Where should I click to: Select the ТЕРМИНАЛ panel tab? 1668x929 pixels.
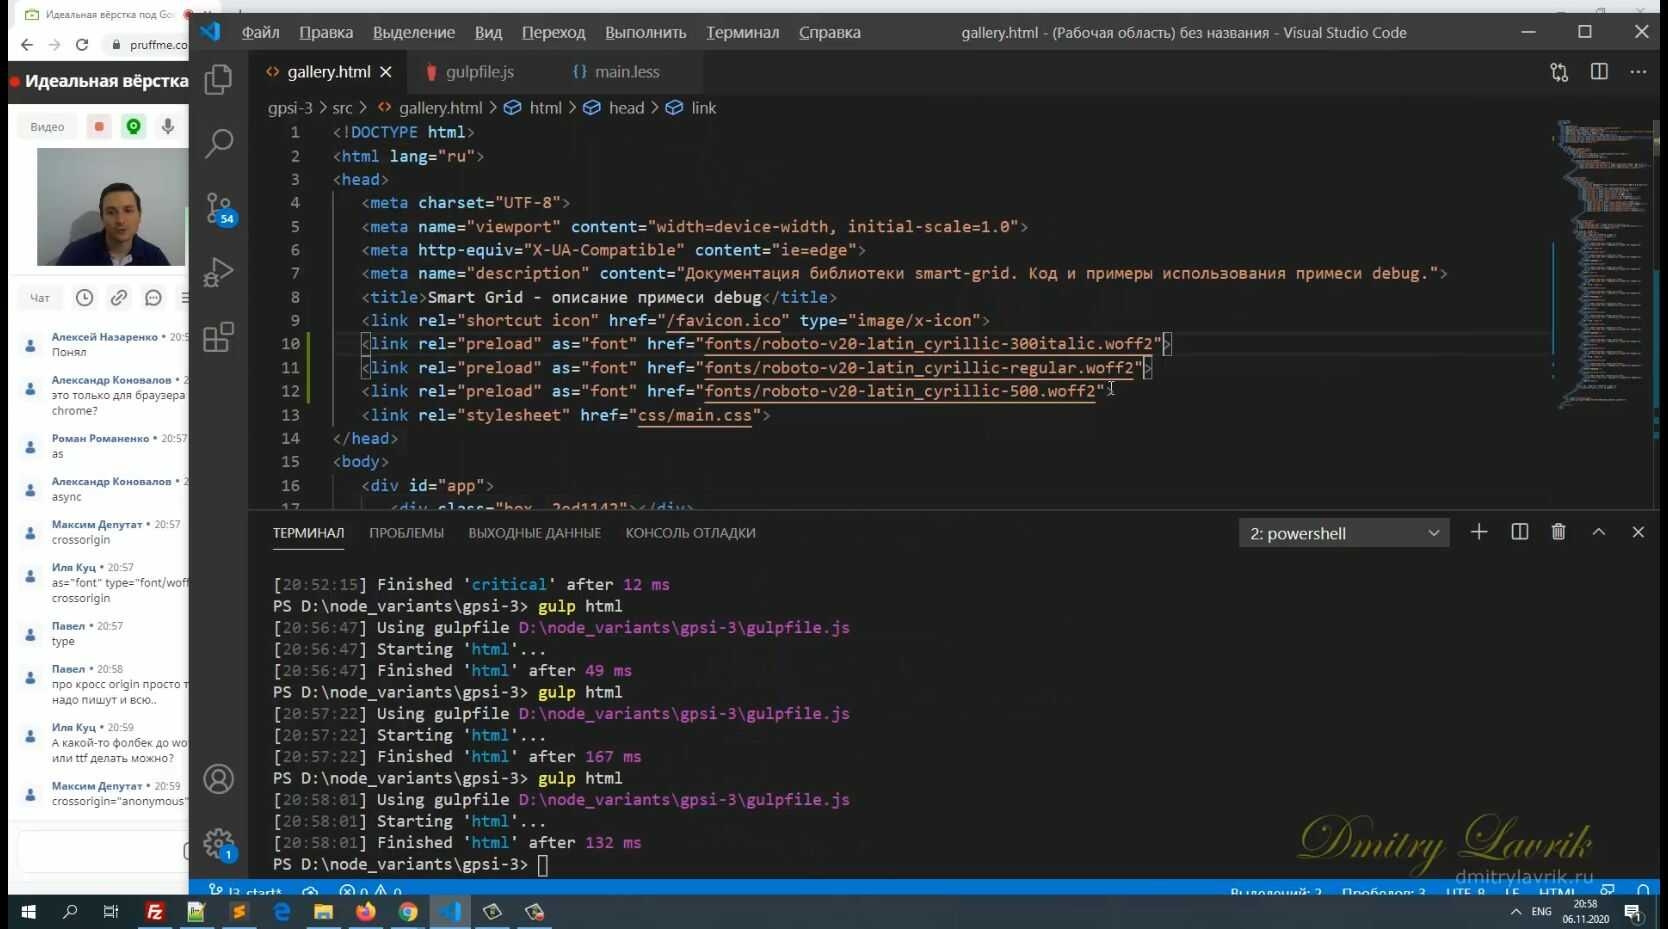(308, 533)
